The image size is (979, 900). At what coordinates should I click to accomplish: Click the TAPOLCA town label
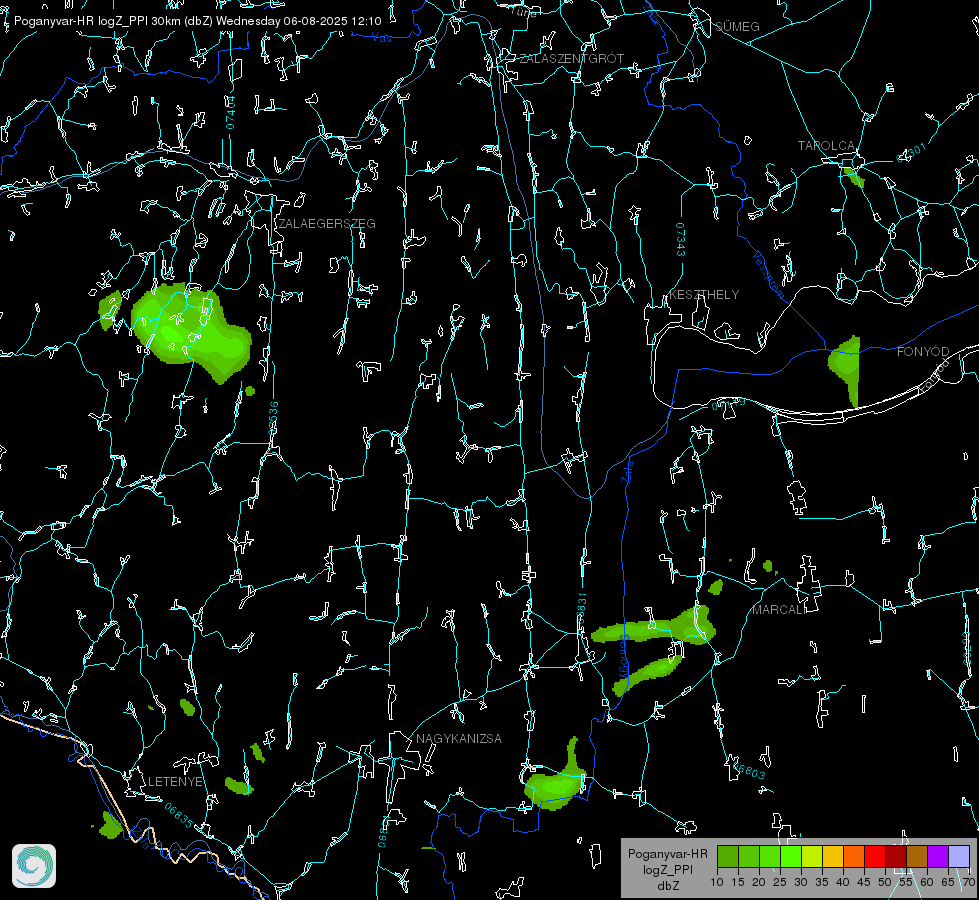827,146
